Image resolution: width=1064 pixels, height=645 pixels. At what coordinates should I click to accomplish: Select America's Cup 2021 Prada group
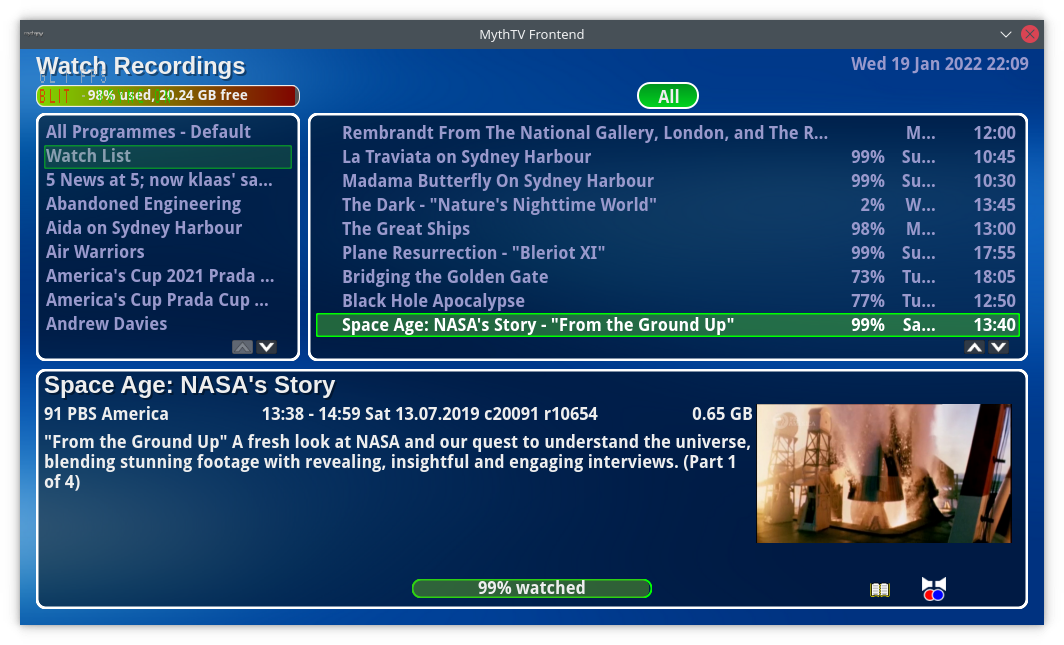(168, 276)
